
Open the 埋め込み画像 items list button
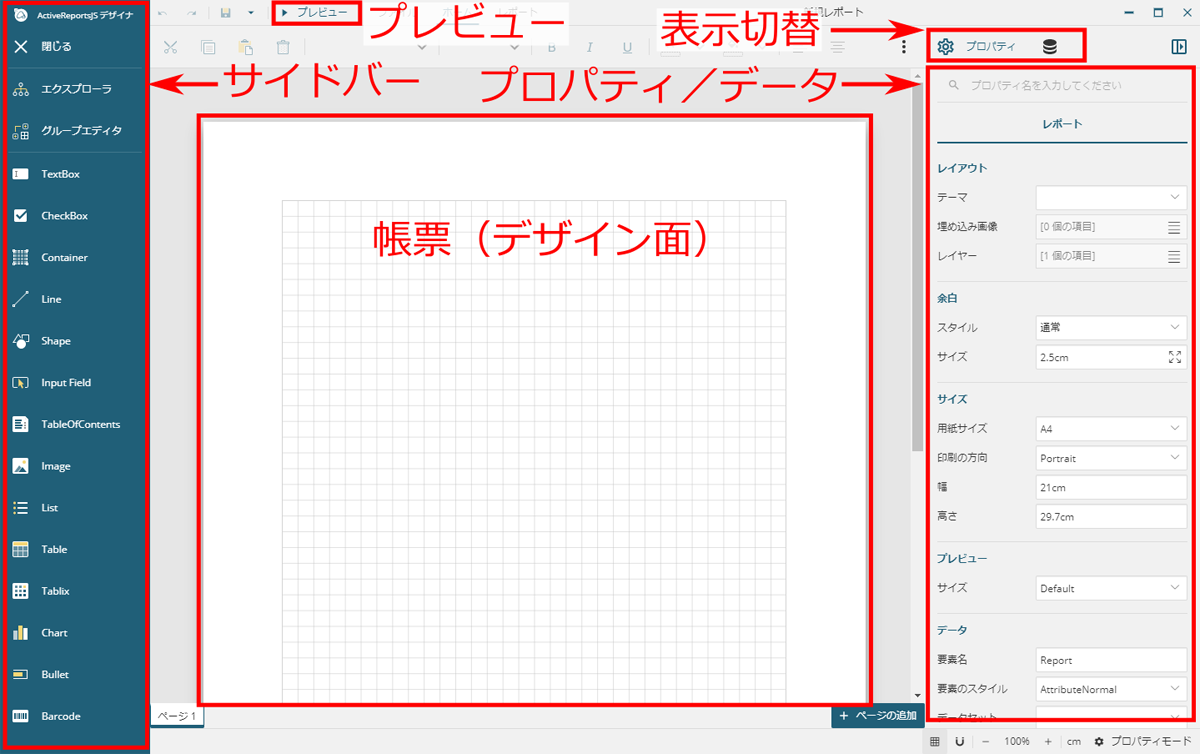[1174, 227]
